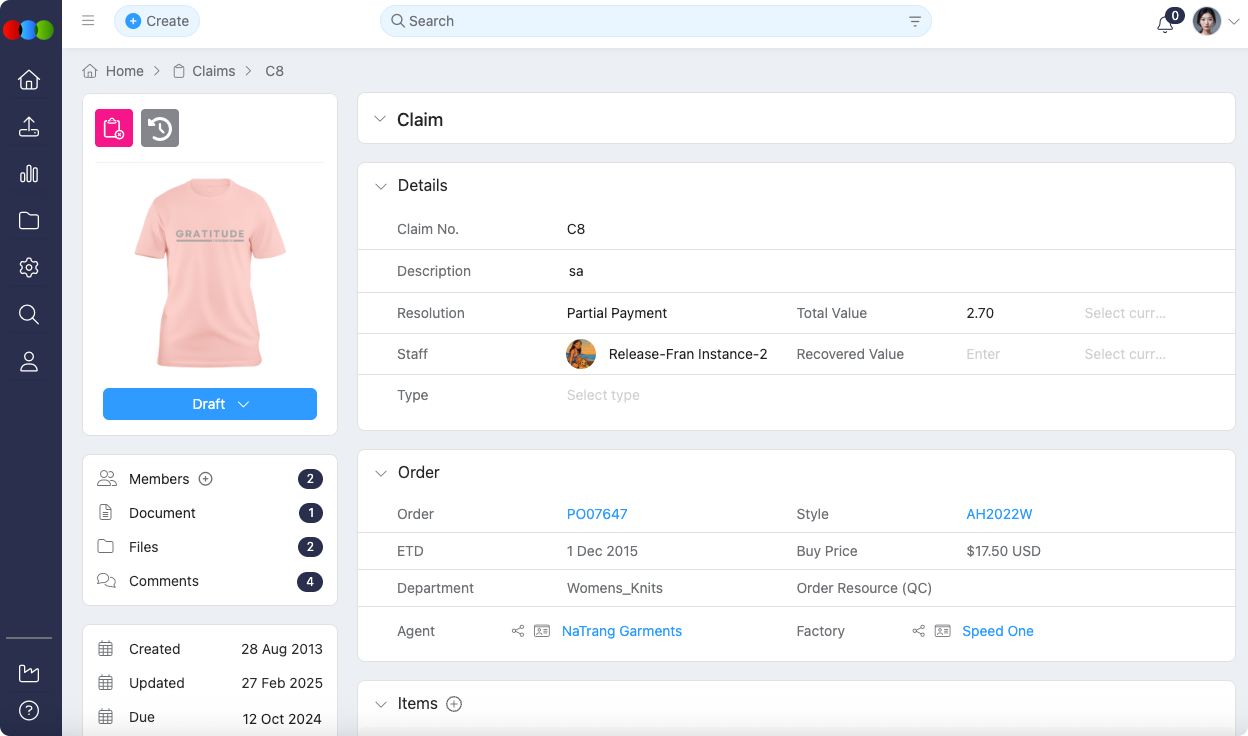Open the notifications bell
The height and width of the screenshot is (736, 1248).
1165,24
